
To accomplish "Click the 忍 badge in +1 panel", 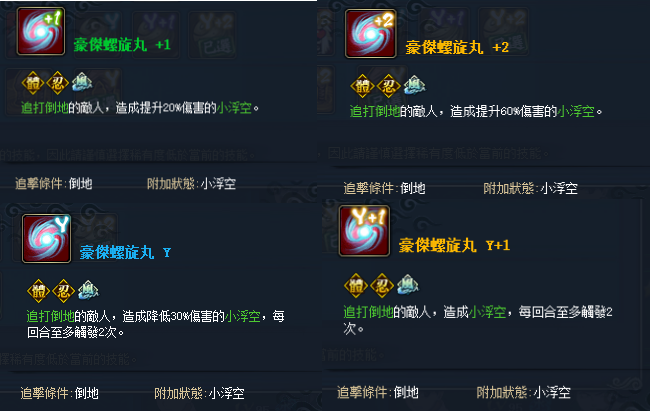I will (x=58, y=83).
